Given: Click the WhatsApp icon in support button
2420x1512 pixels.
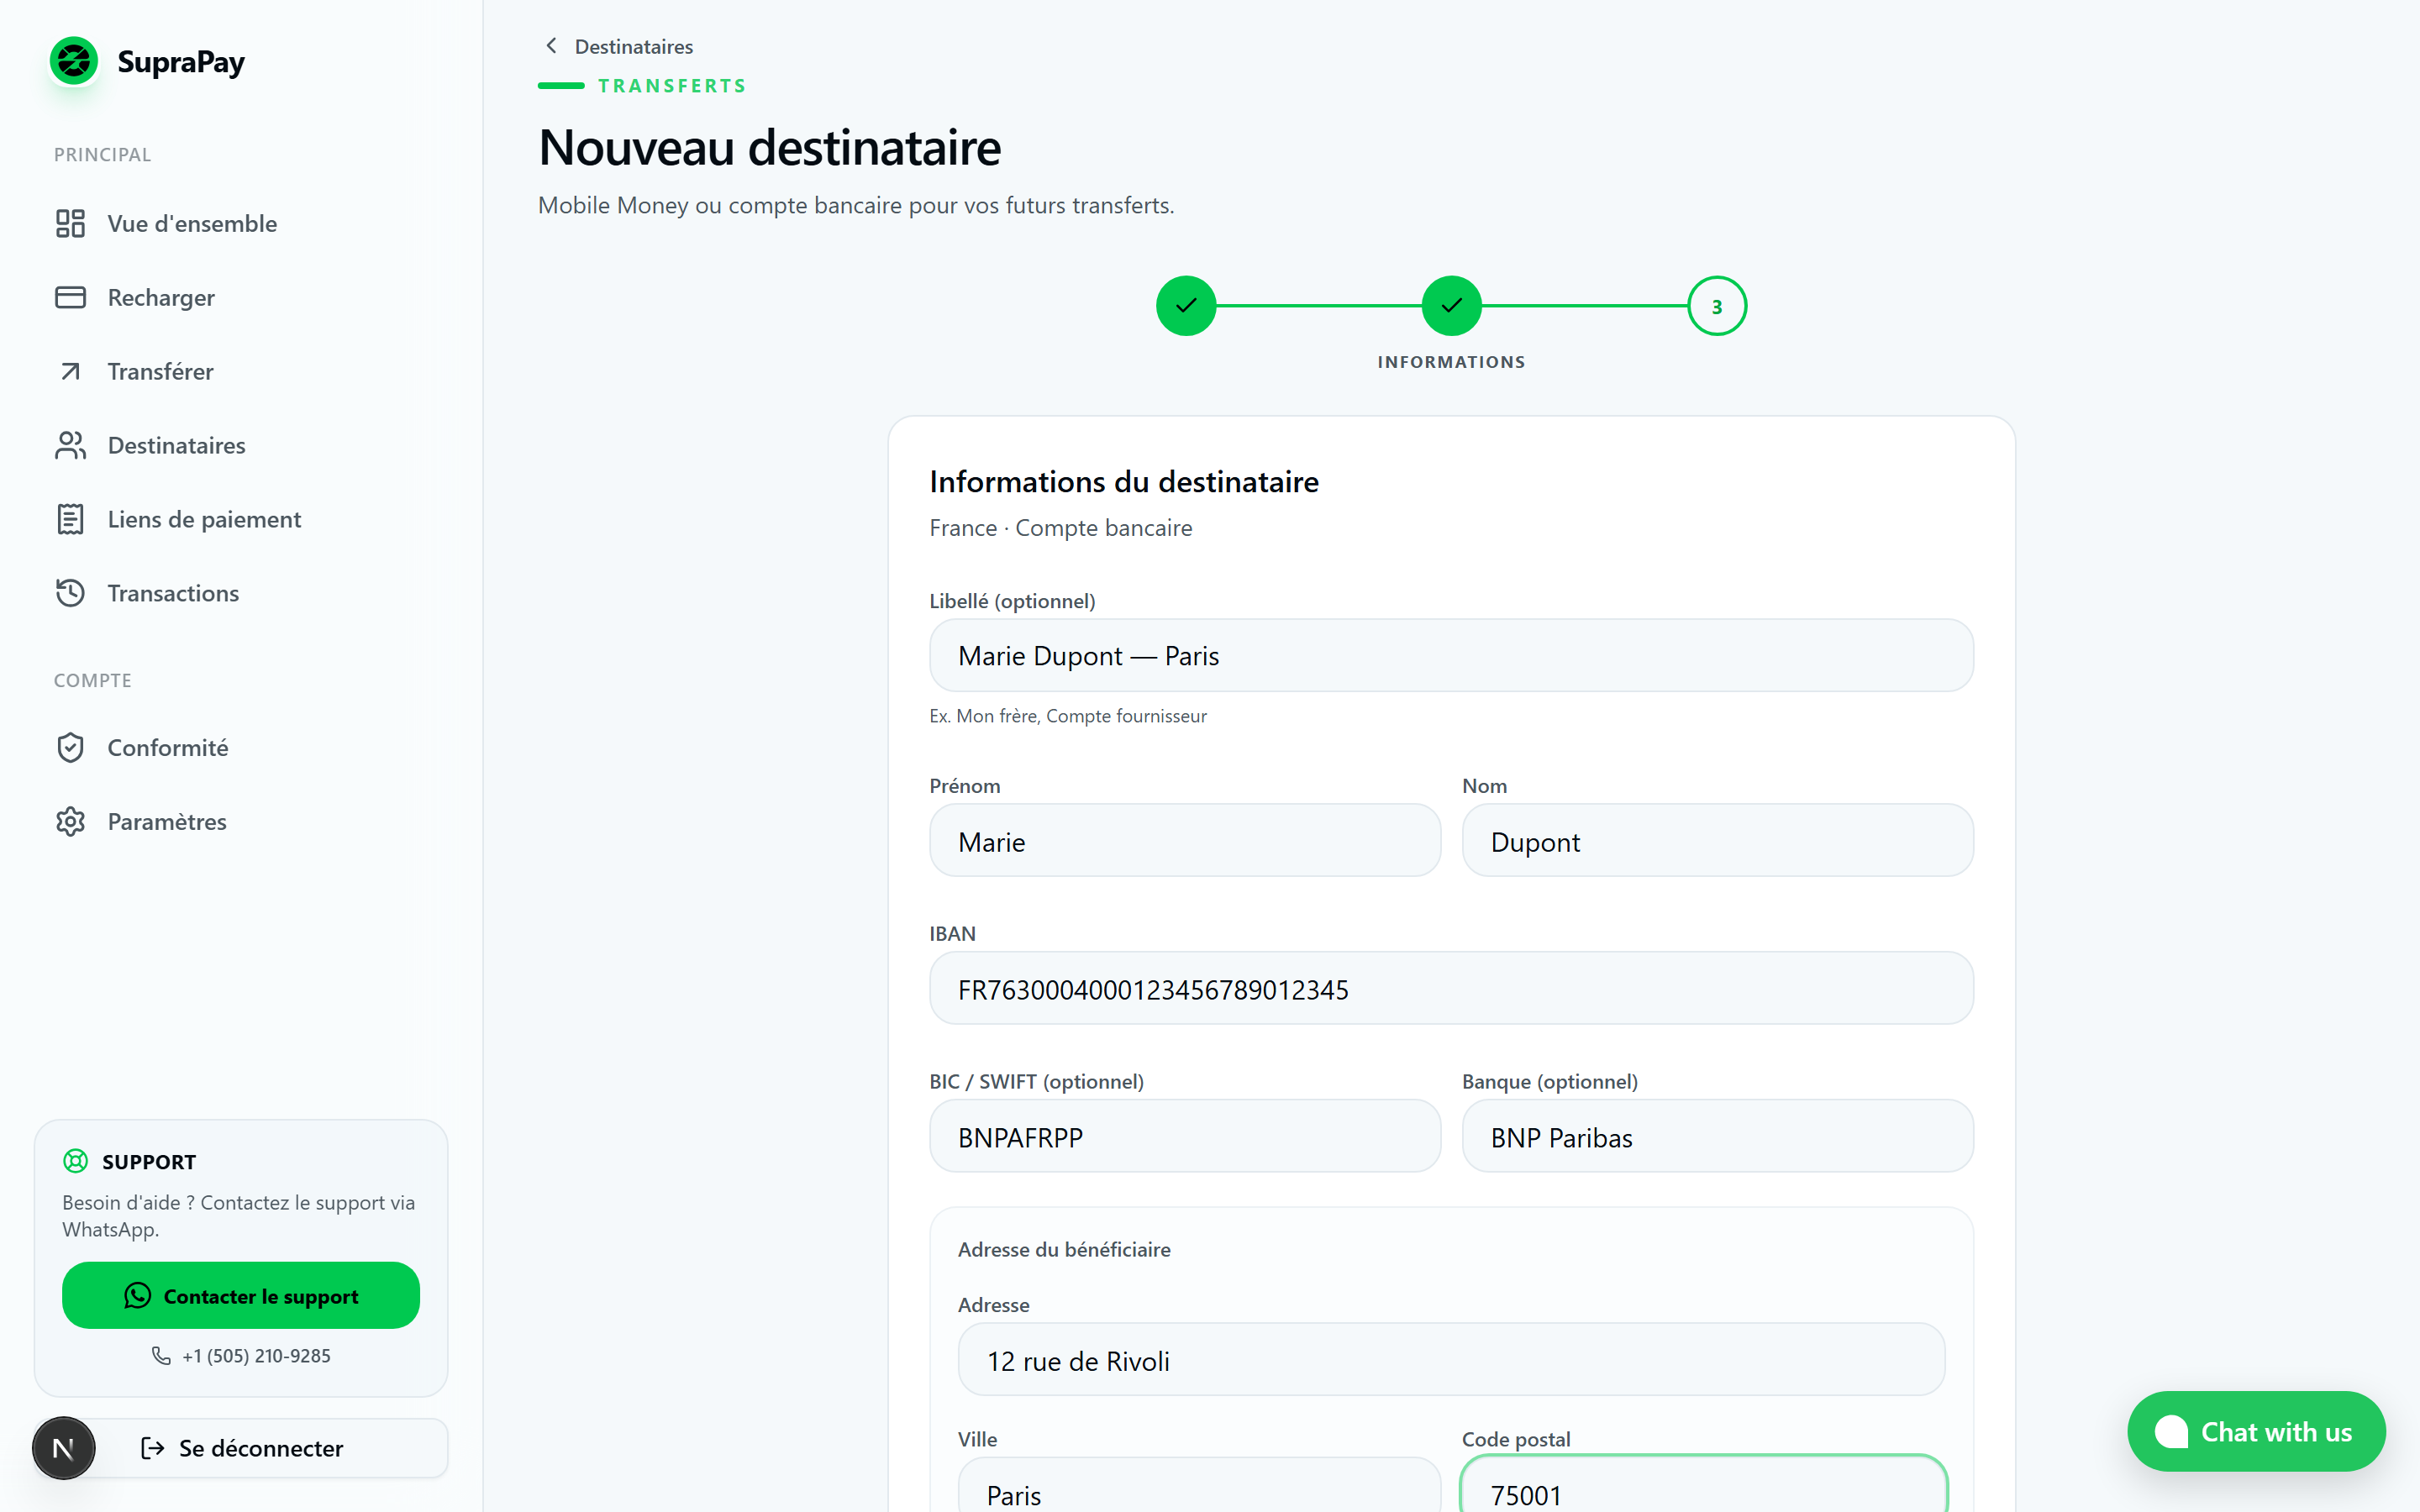Looking at the screenshot, I should click(137, 1296).
